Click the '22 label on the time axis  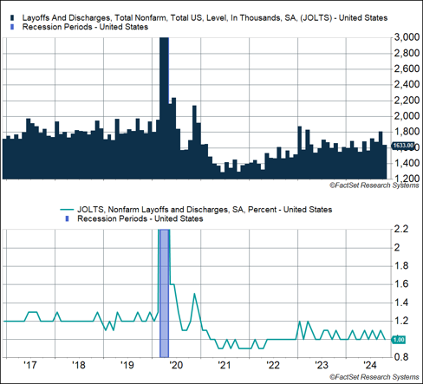click(273, 365)
